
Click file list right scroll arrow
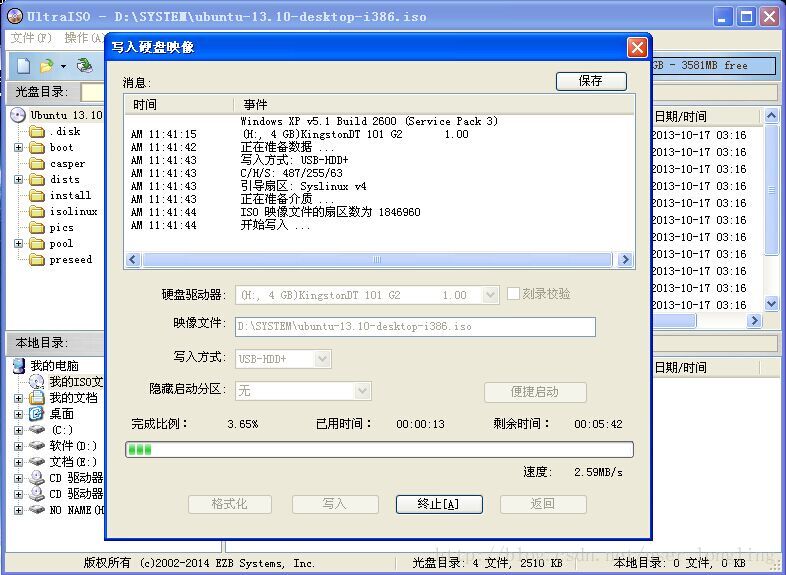754,321
